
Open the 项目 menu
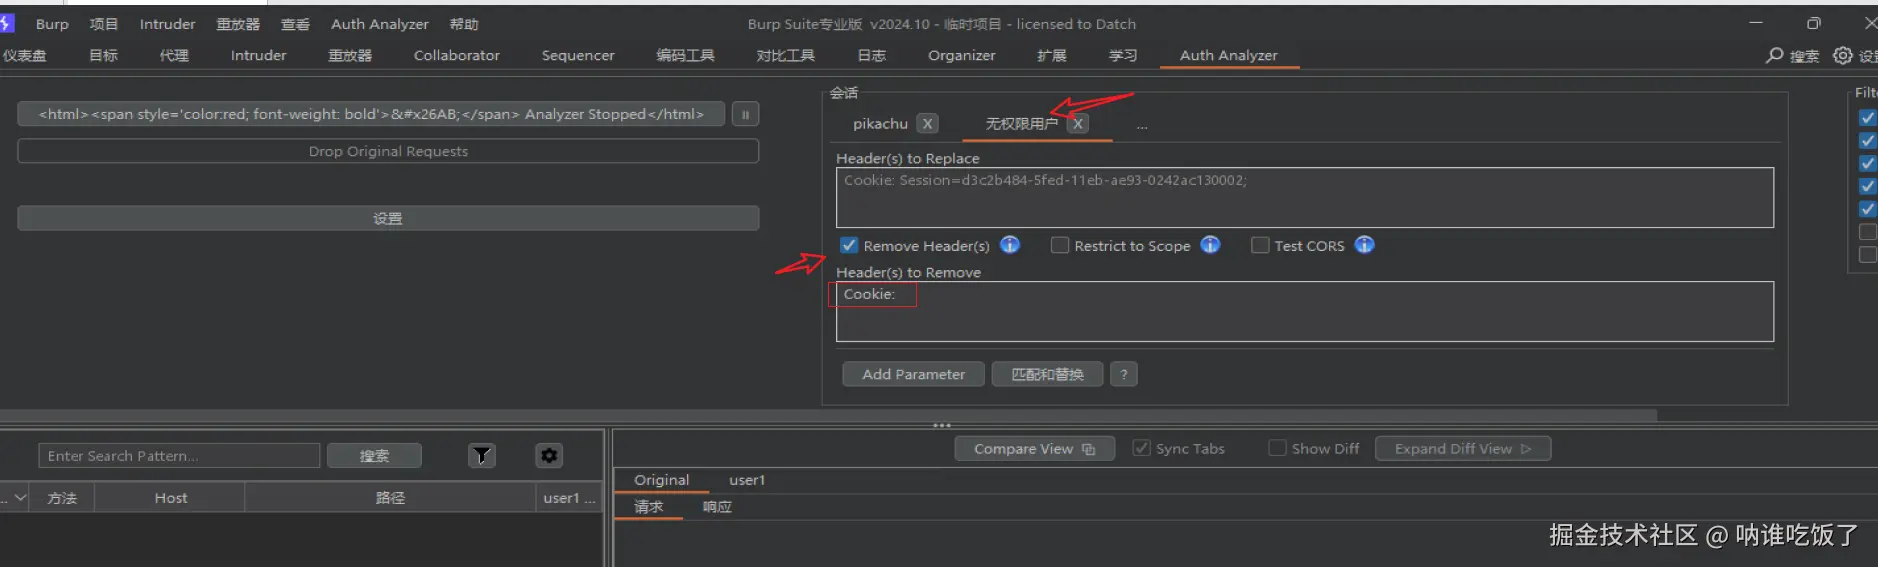coord(104,24)
